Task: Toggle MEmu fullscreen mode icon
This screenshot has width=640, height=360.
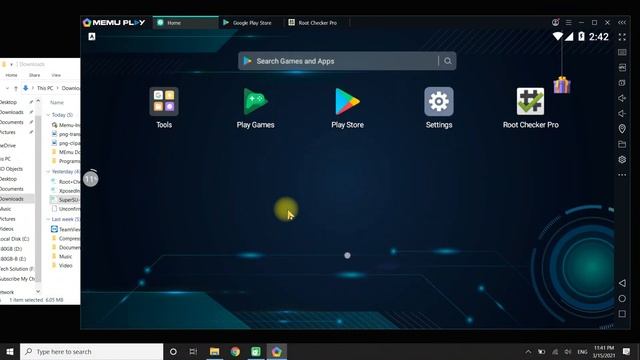Action: (622, 37)
